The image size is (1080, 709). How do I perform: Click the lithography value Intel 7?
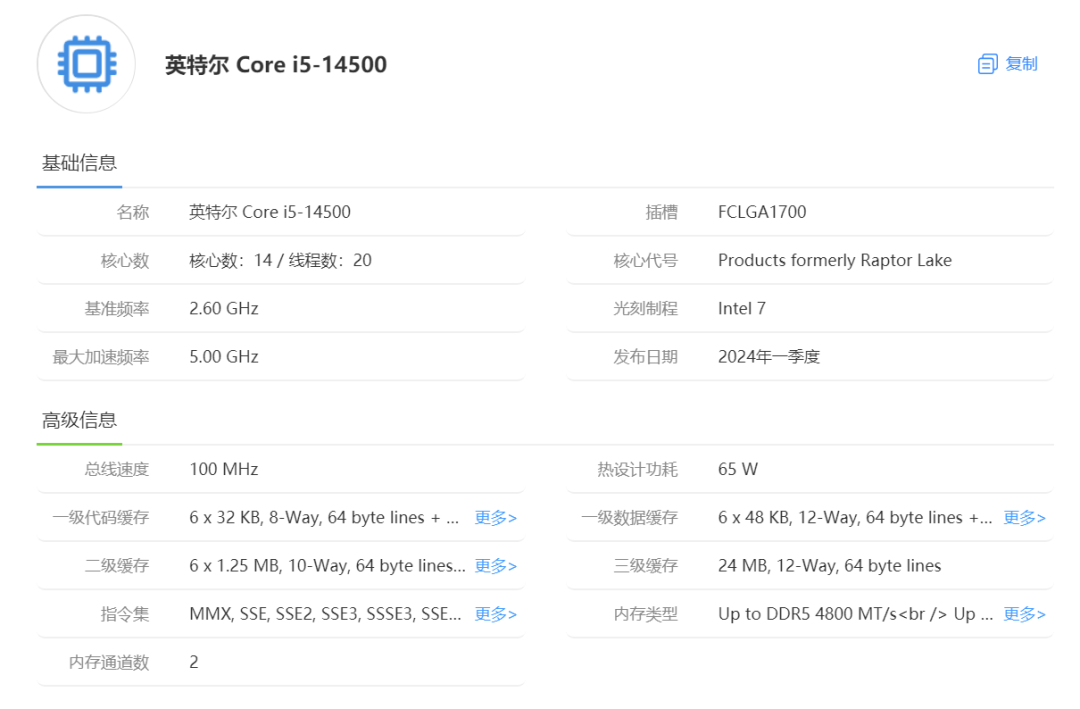(742, 309)
